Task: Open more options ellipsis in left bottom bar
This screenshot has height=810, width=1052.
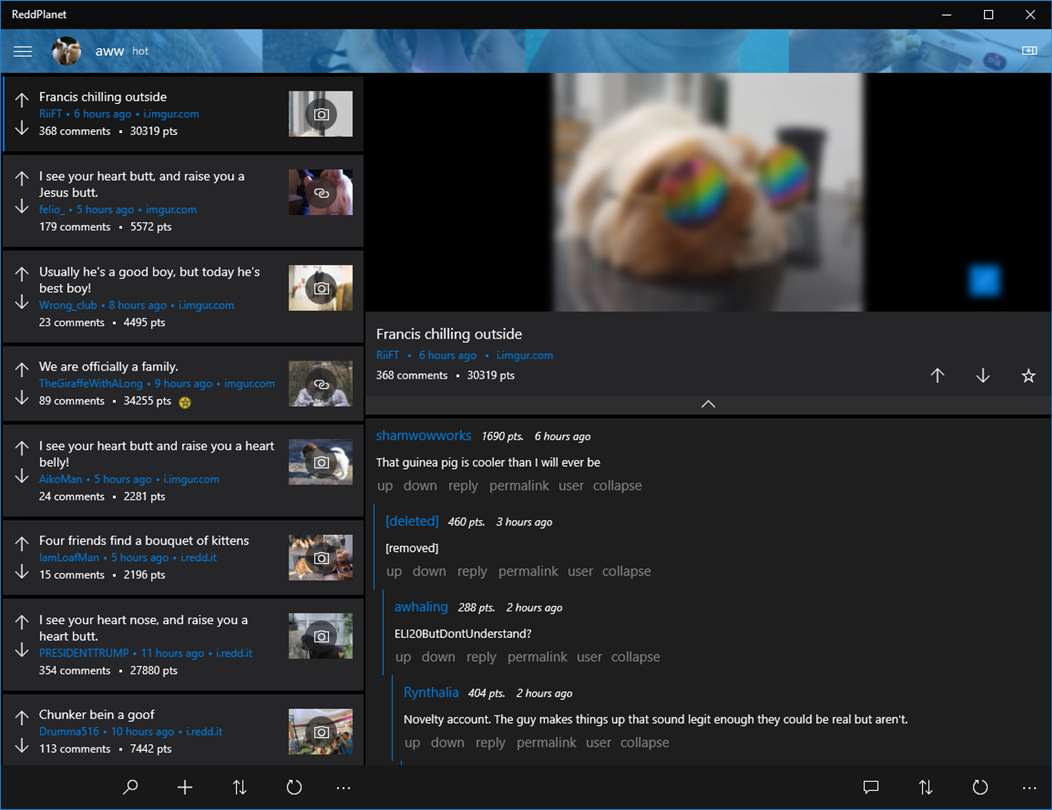Action: coord(344,788)
